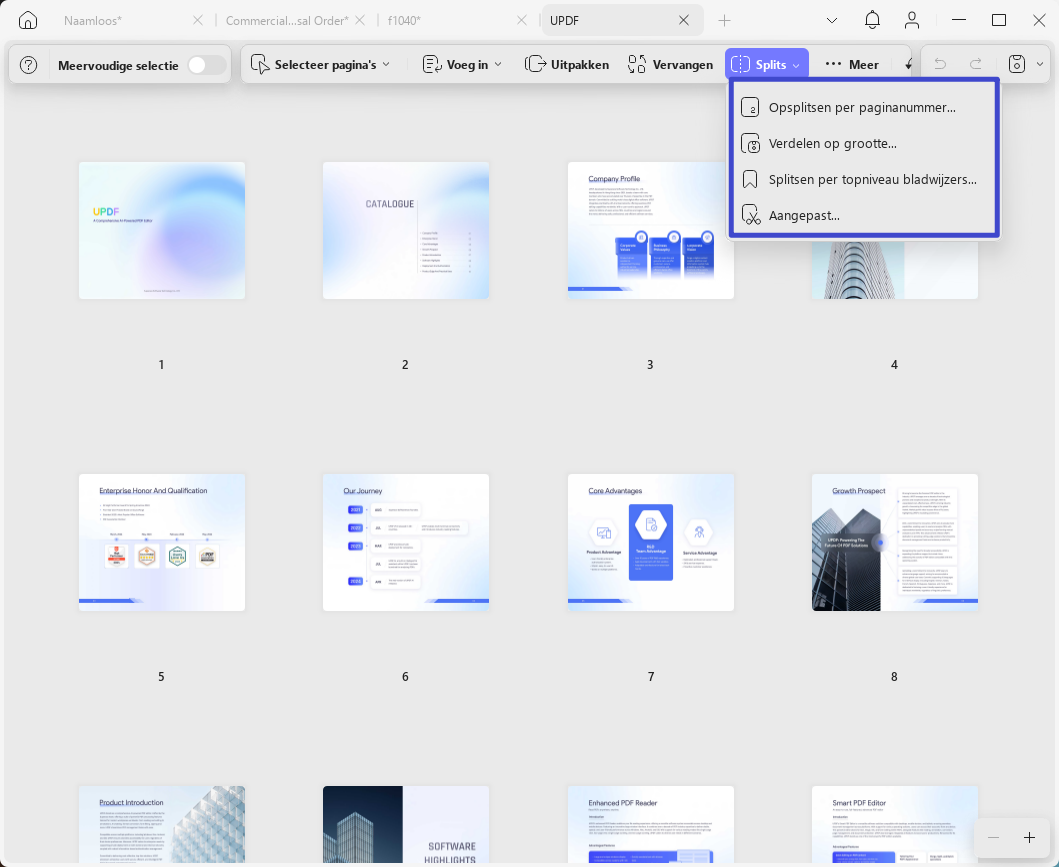Click the undo arrow icon
The width and height of the screenshot is (1059, 867).
pos(939,64)
